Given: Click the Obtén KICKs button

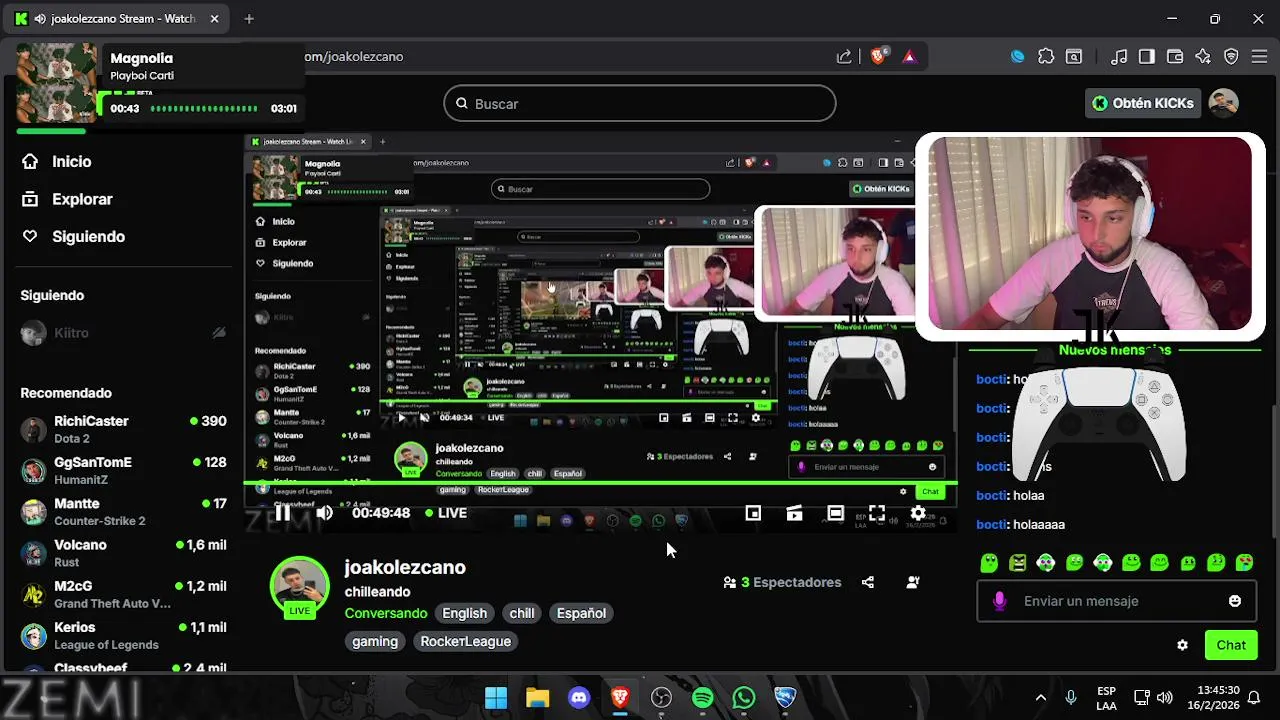Looking at the screenshot, I should pos(1142,103).
